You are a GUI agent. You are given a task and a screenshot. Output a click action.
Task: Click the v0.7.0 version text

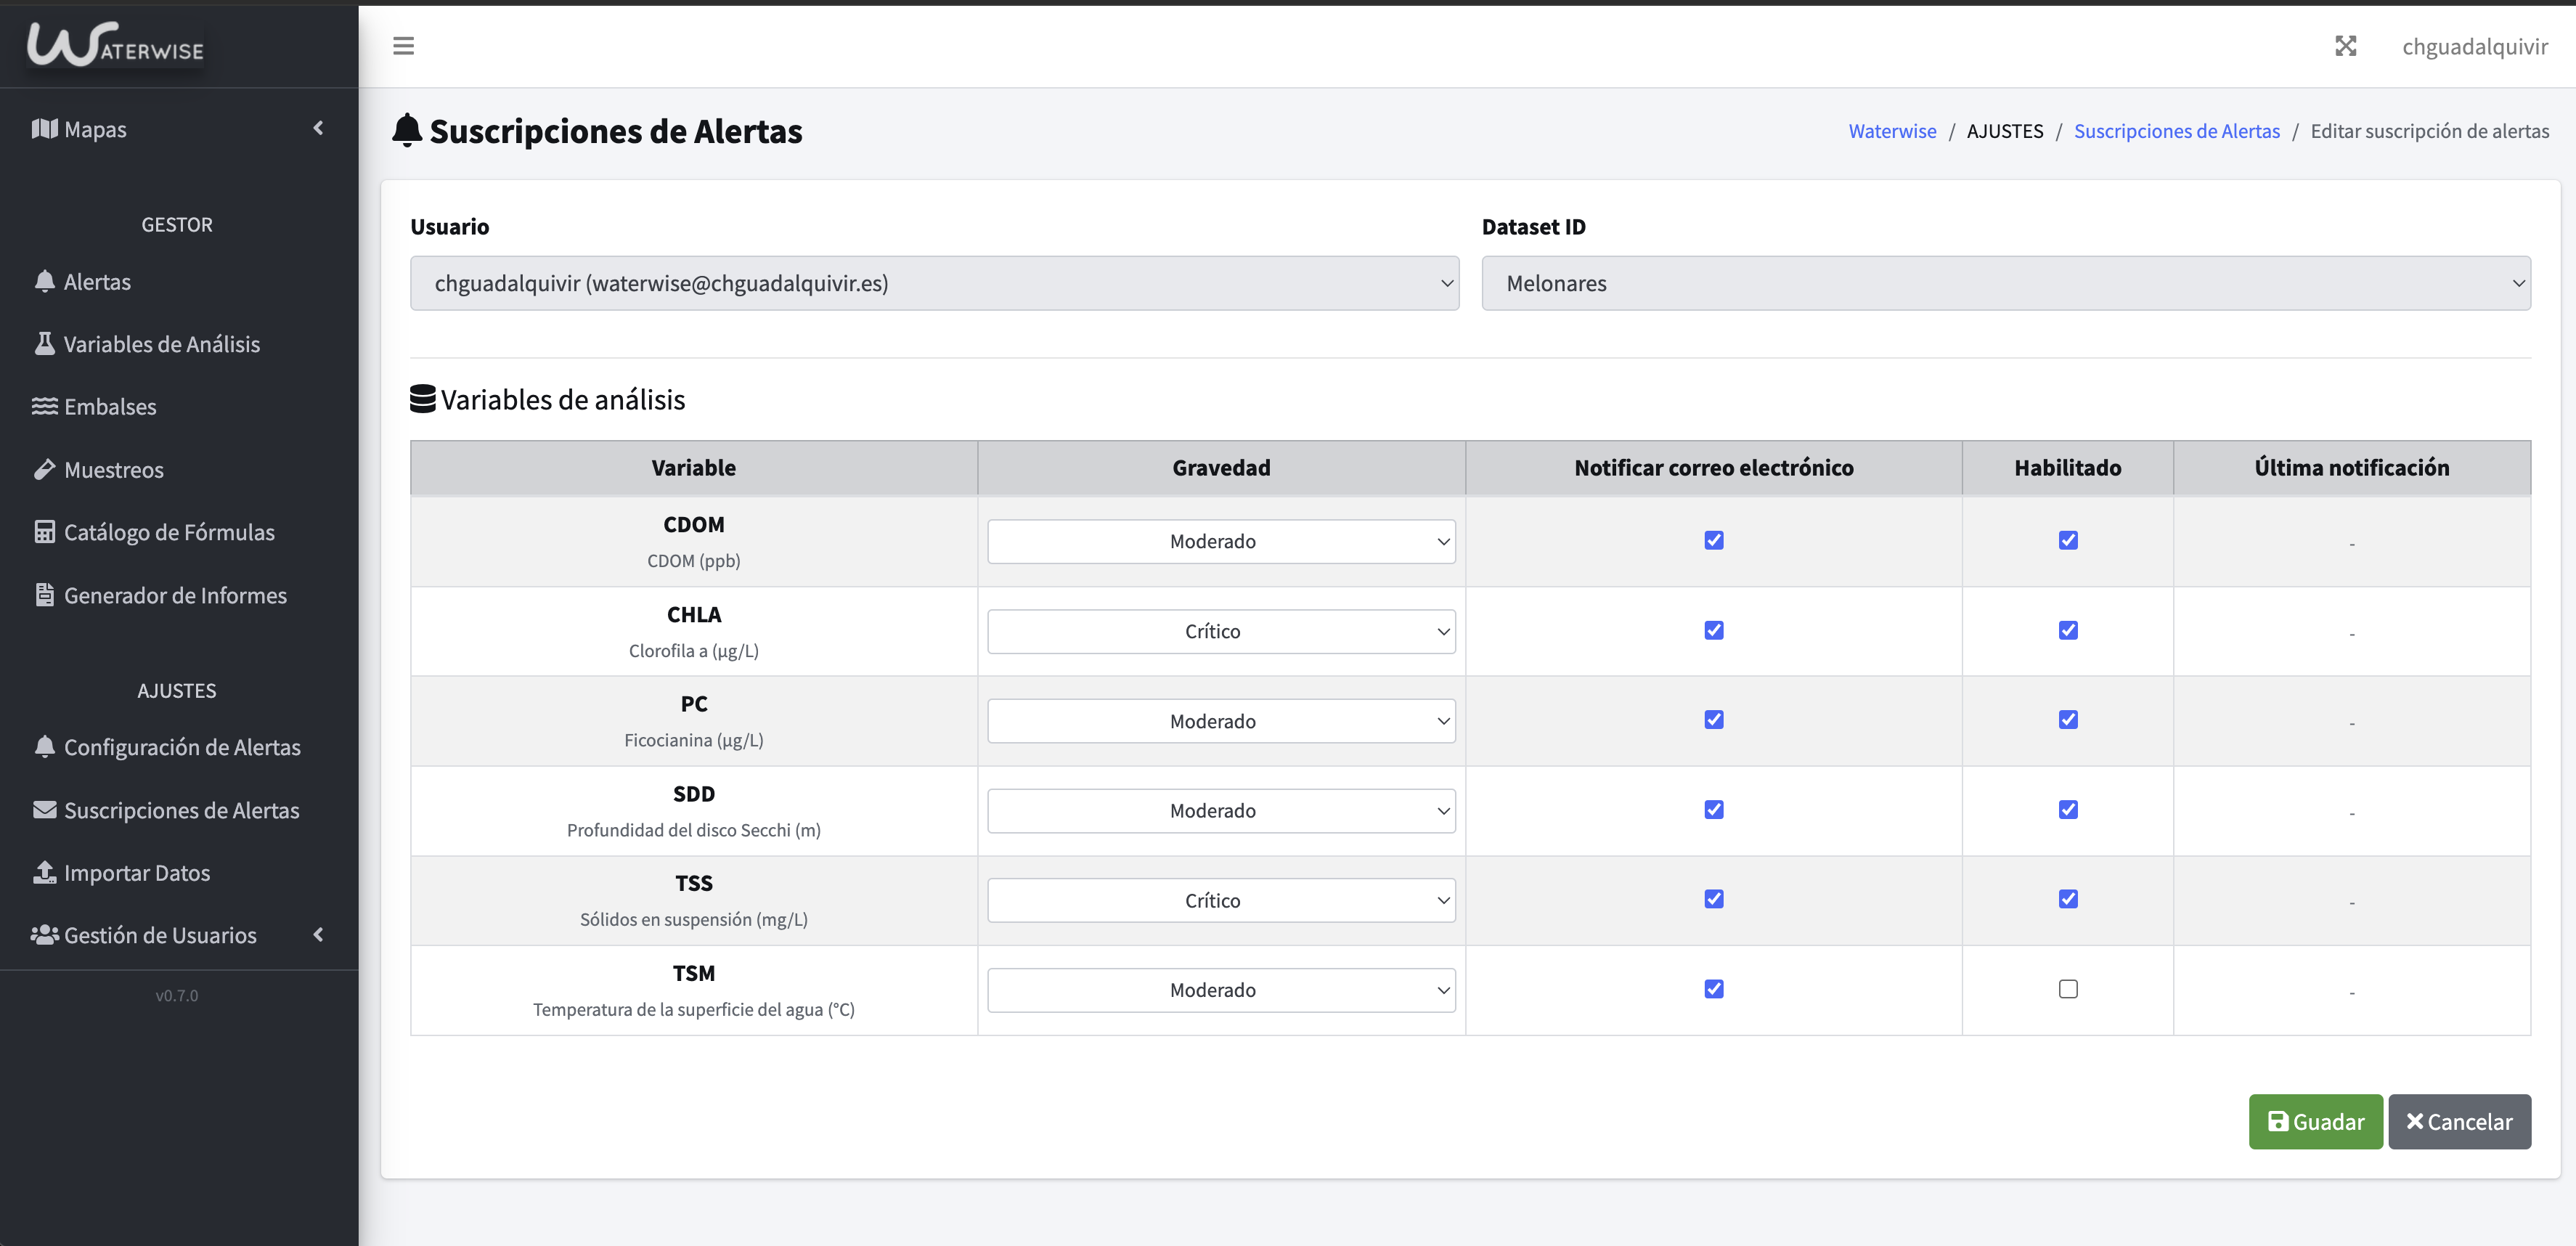pos(176,995)
